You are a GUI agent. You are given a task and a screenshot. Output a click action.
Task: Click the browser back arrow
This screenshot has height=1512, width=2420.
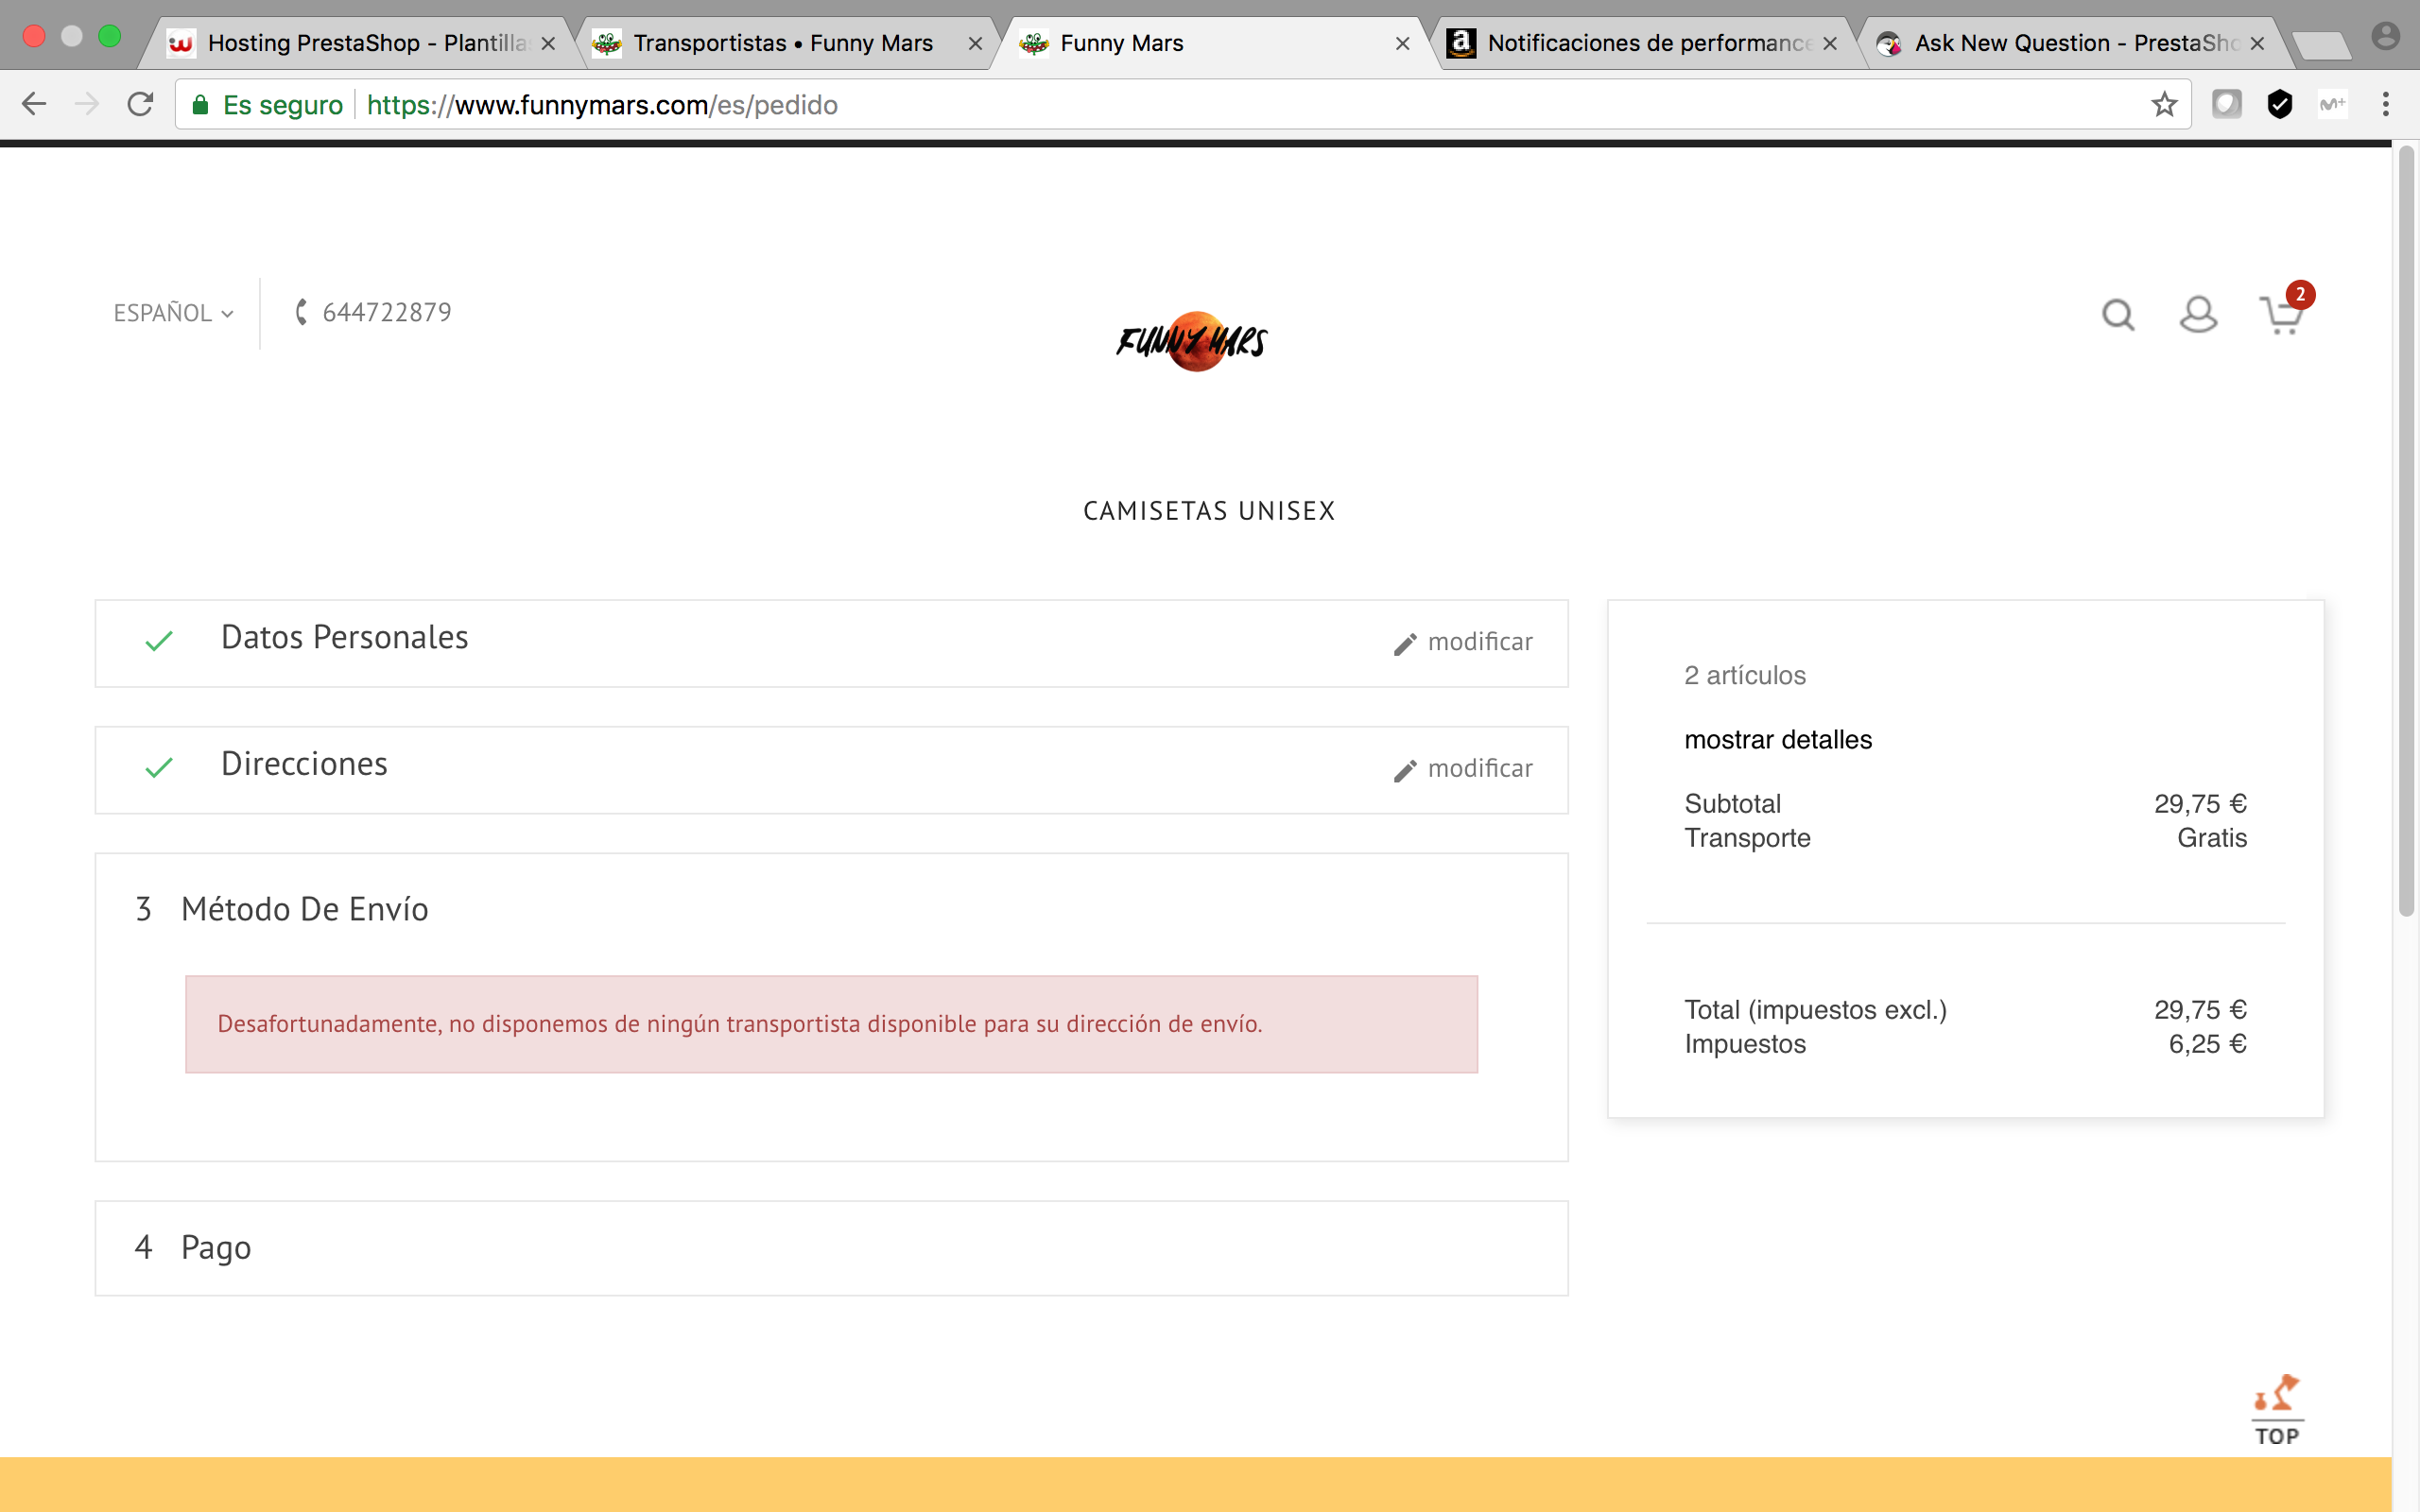coord(34,104)
